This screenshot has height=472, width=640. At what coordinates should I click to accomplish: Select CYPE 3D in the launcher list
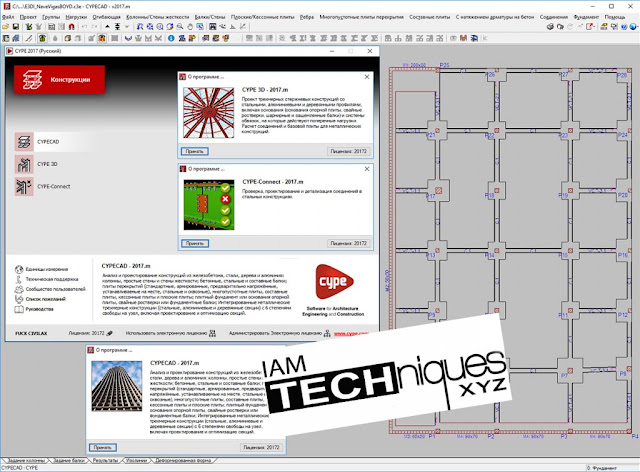(37, 164)
